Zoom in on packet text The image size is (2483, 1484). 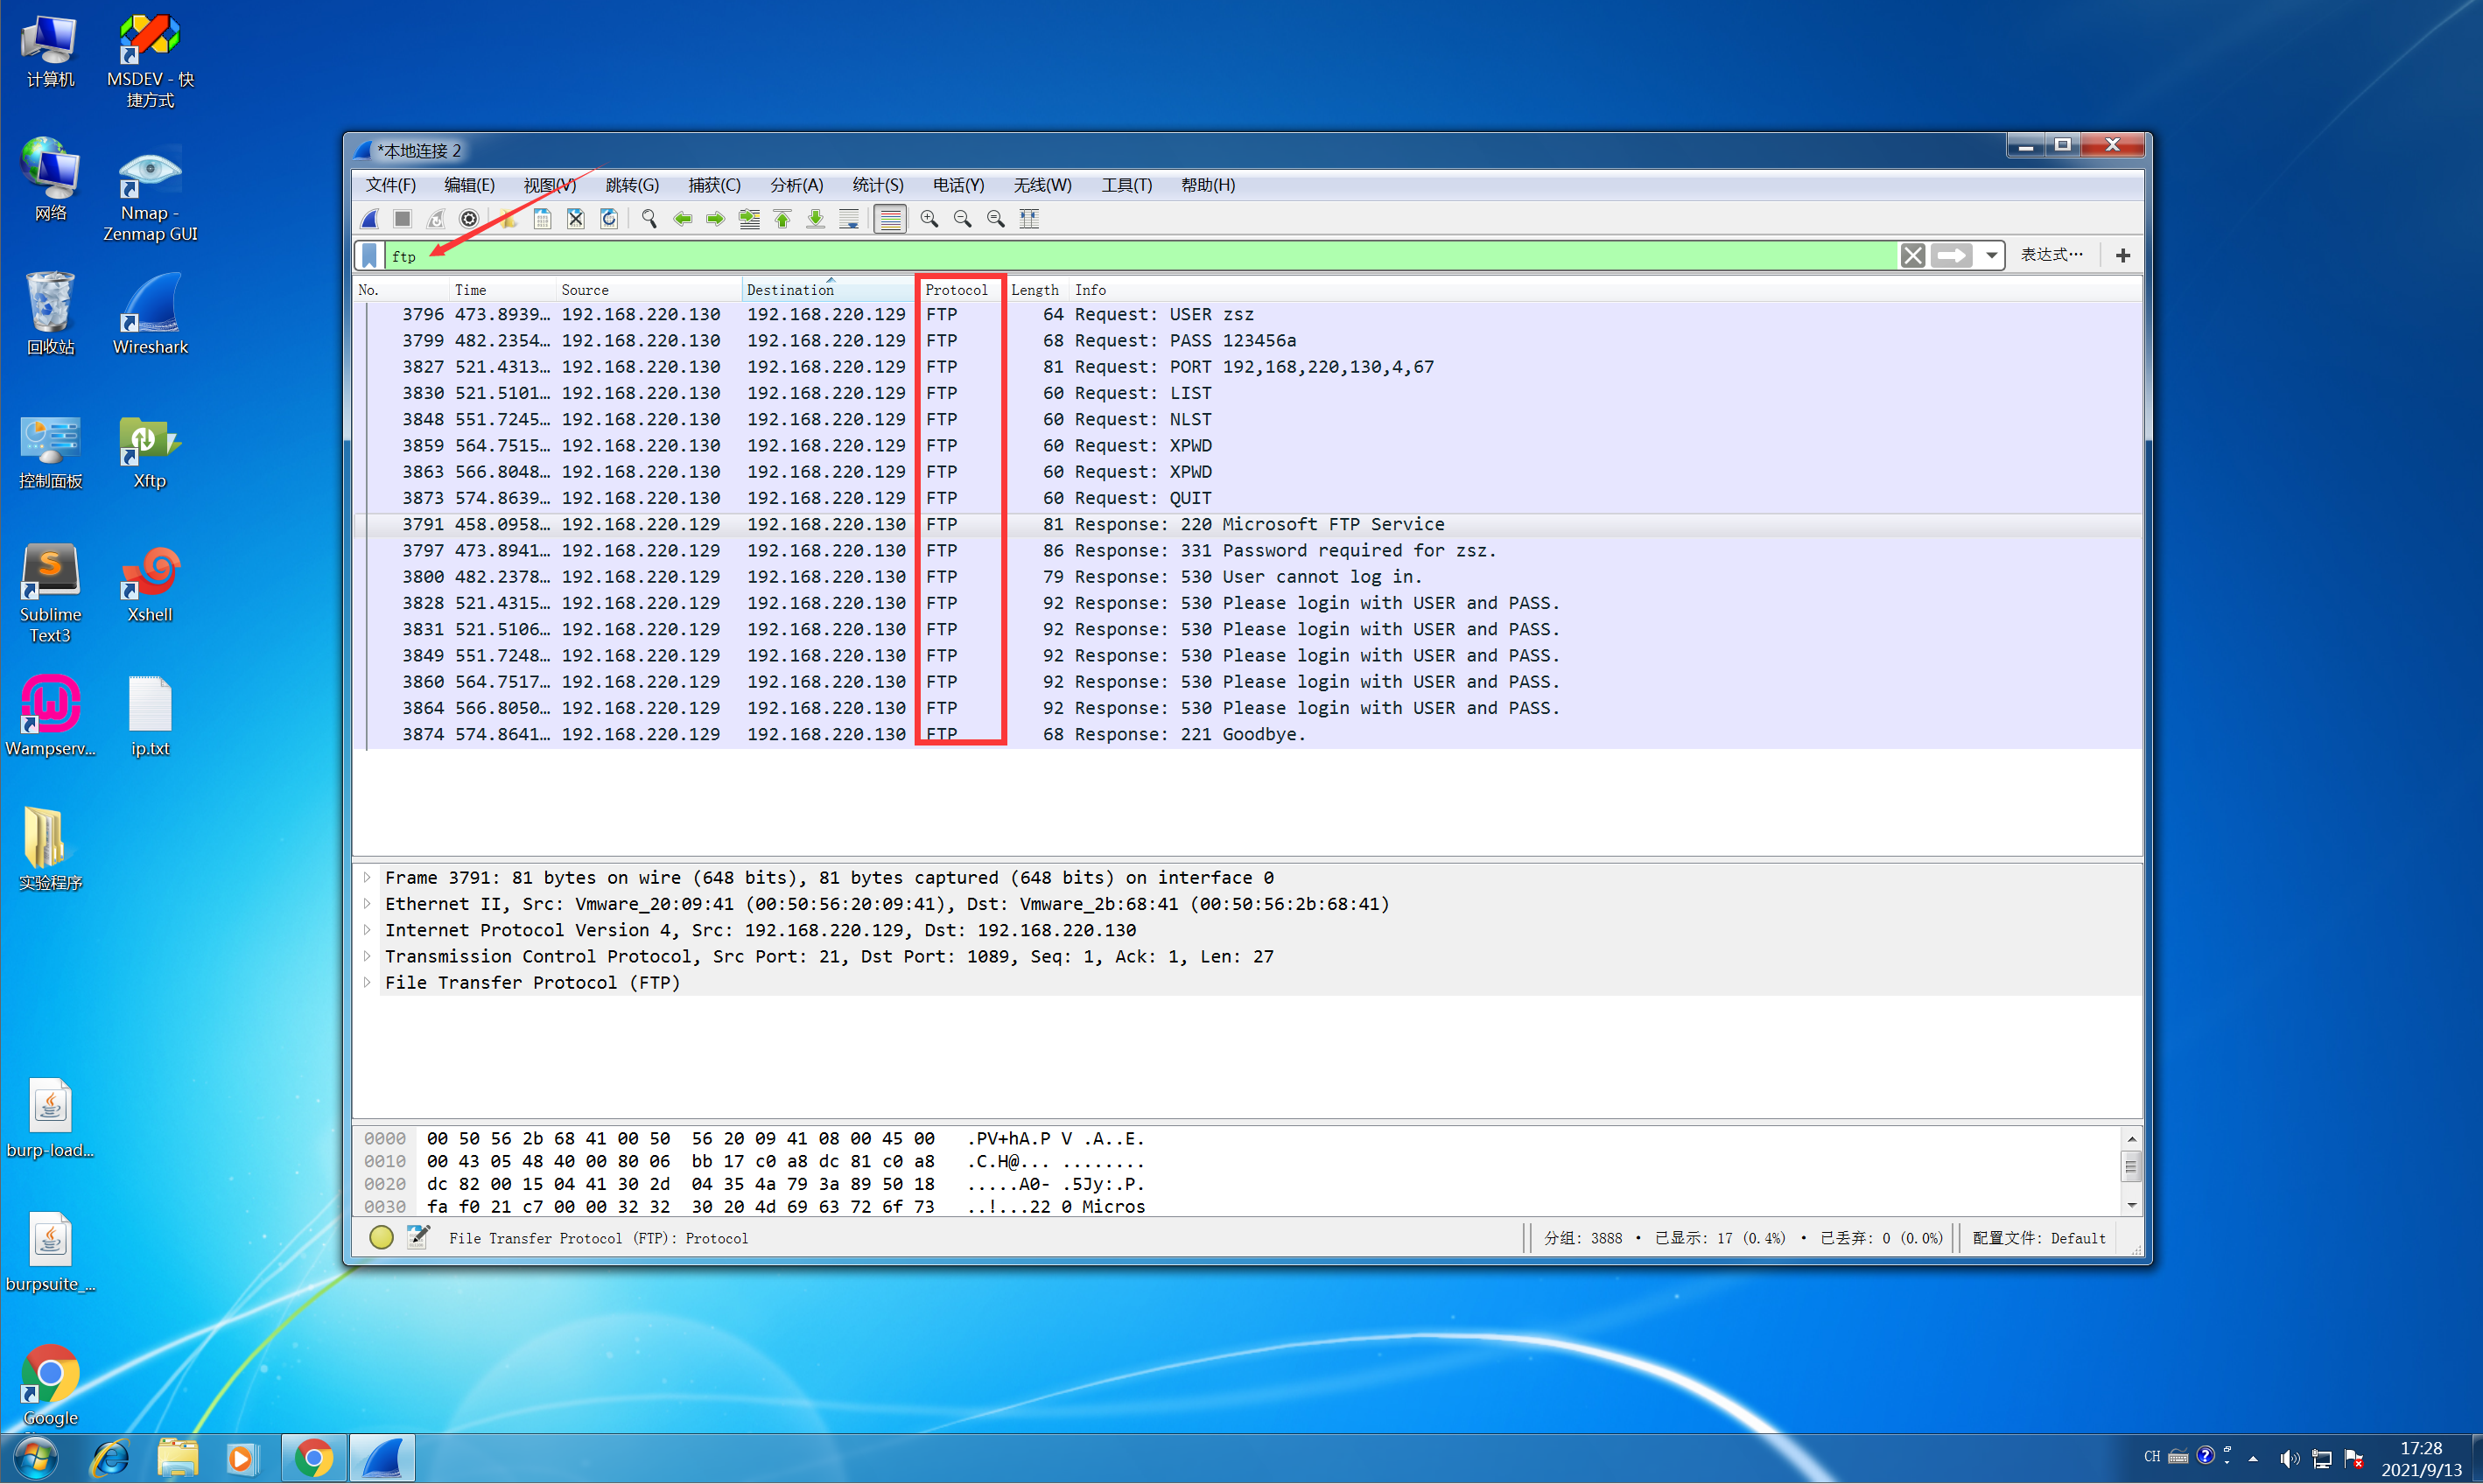coord(929,219)
